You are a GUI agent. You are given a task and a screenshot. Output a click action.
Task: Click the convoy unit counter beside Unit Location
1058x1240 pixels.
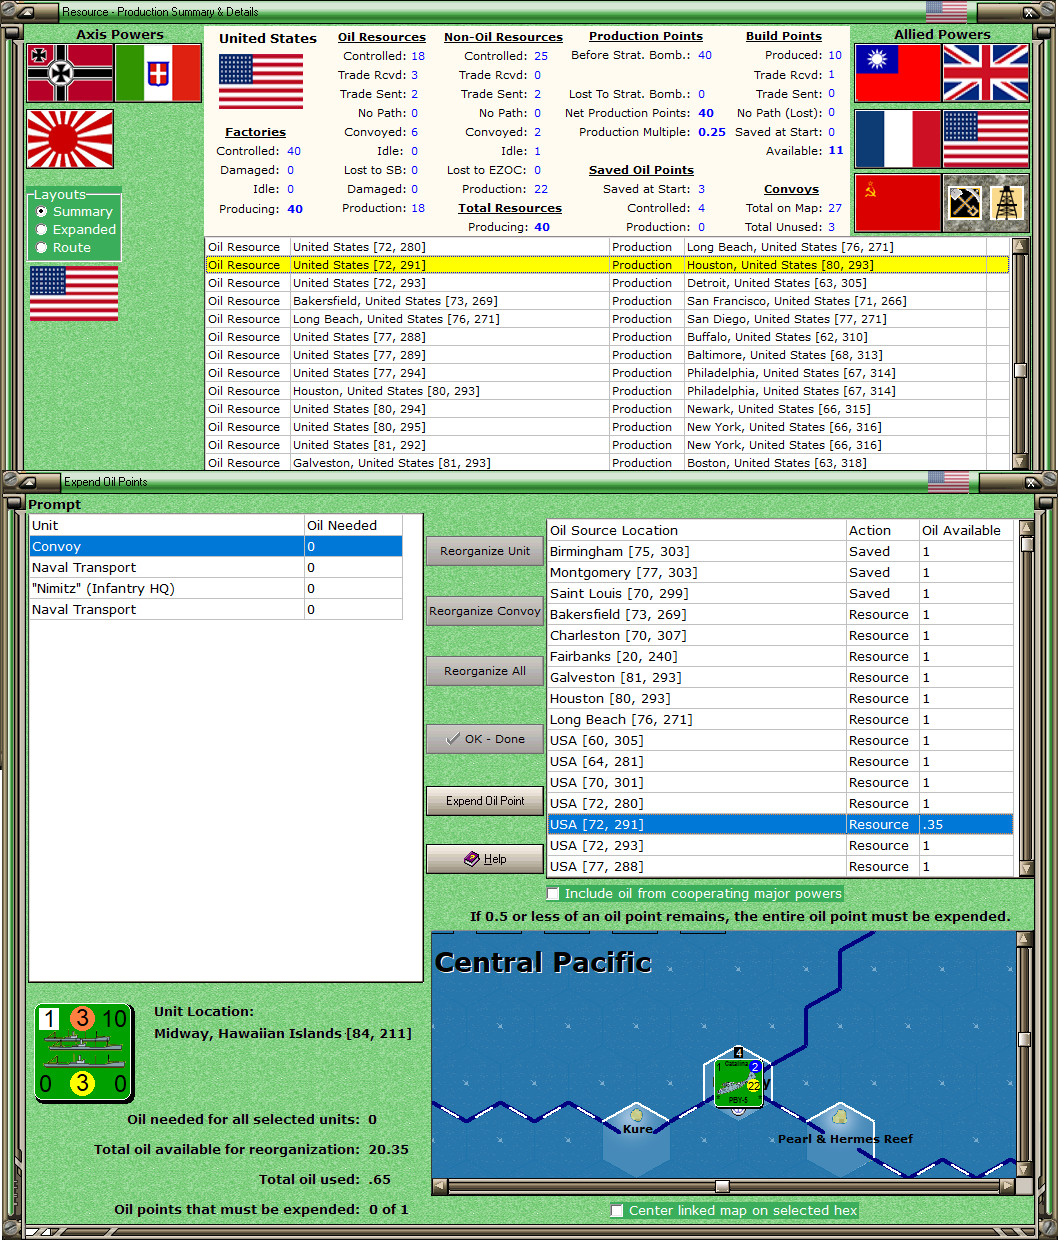84,1053
